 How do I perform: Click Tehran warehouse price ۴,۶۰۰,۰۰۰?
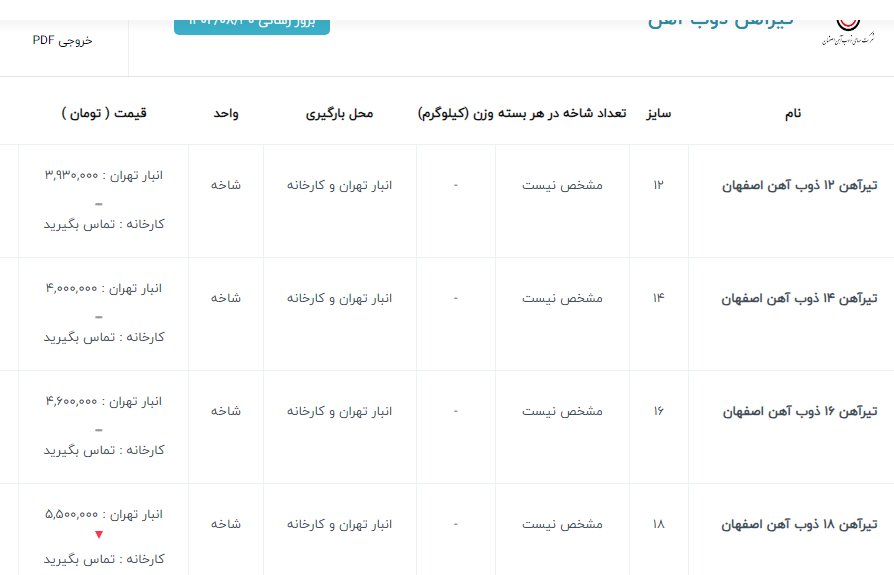click(x=103, y=401)
